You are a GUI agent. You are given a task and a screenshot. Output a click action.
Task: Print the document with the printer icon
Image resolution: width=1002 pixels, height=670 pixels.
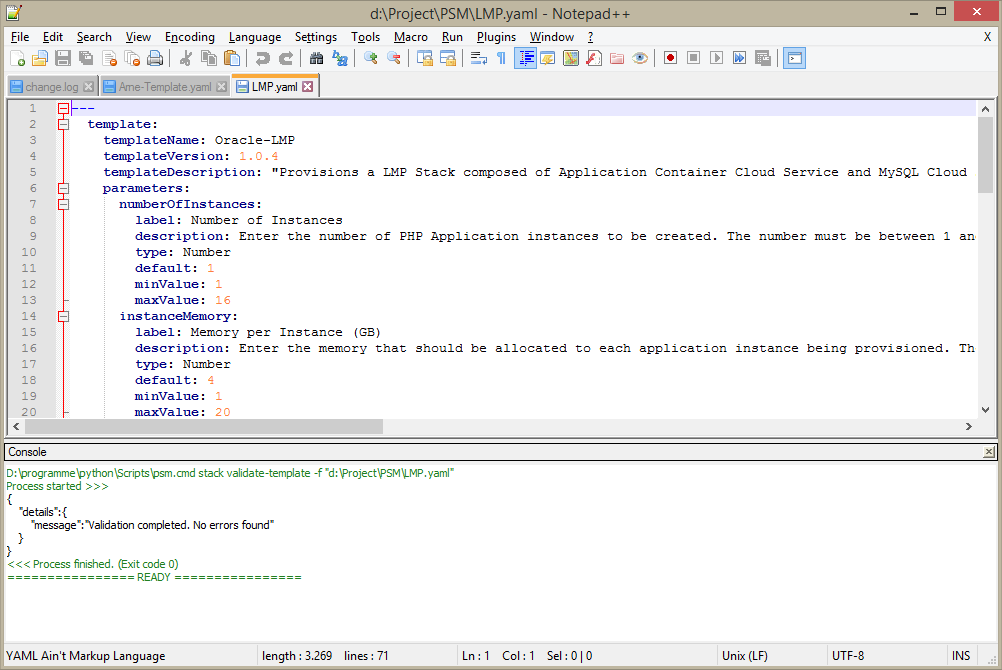pyautogui.click(x=155, y=59)
